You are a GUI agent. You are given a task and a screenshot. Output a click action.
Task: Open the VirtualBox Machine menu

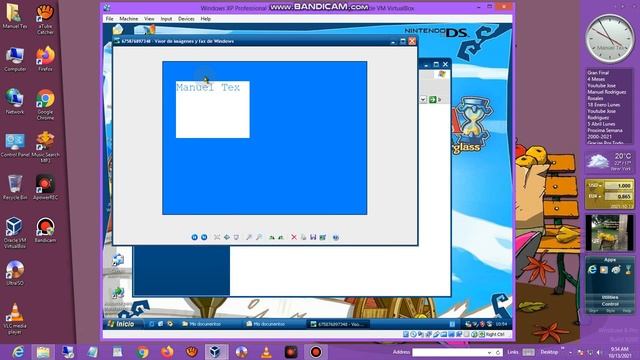pyautogui.click(x=129, y=19)
